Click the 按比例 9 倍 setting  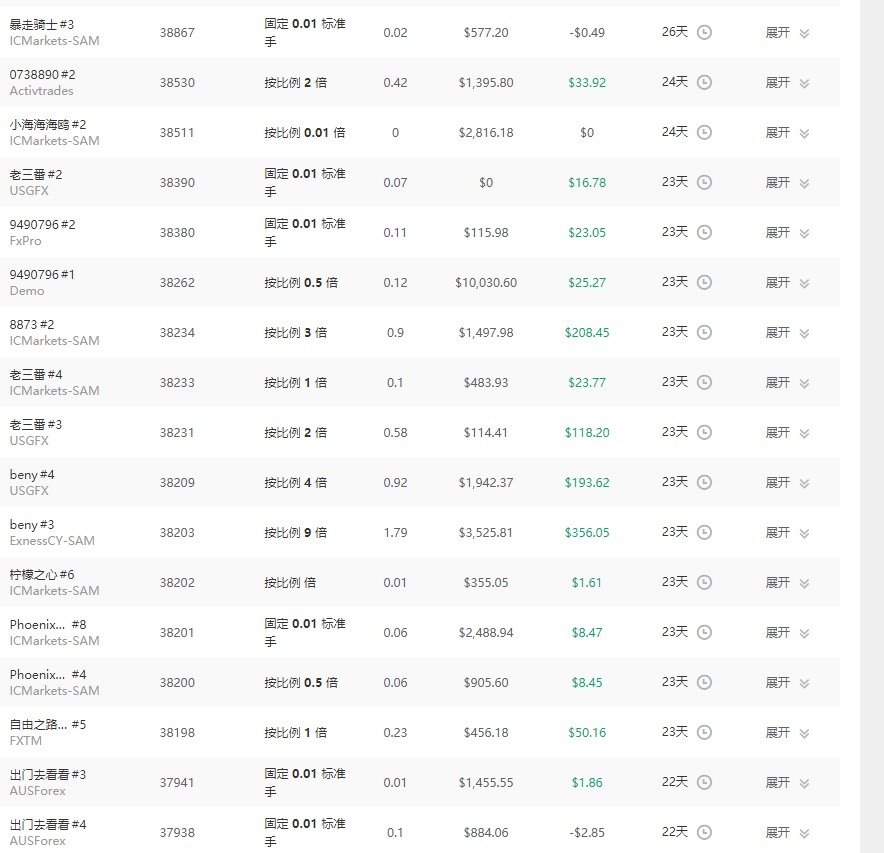pos(296,533)
